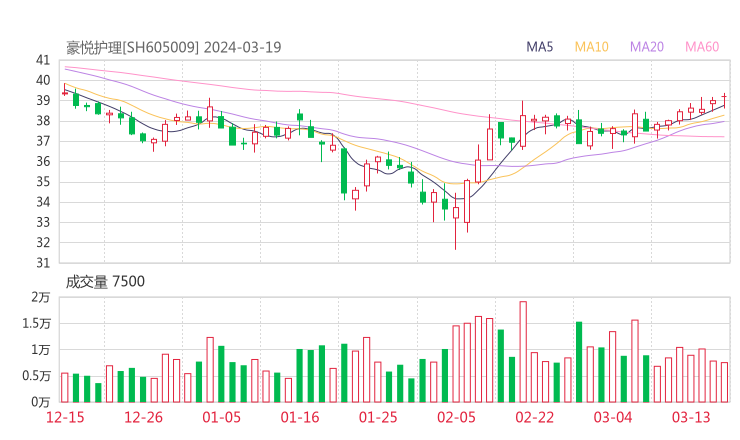
Task: Click the 03-13 date axis label
Action: (x=691, y=417)
